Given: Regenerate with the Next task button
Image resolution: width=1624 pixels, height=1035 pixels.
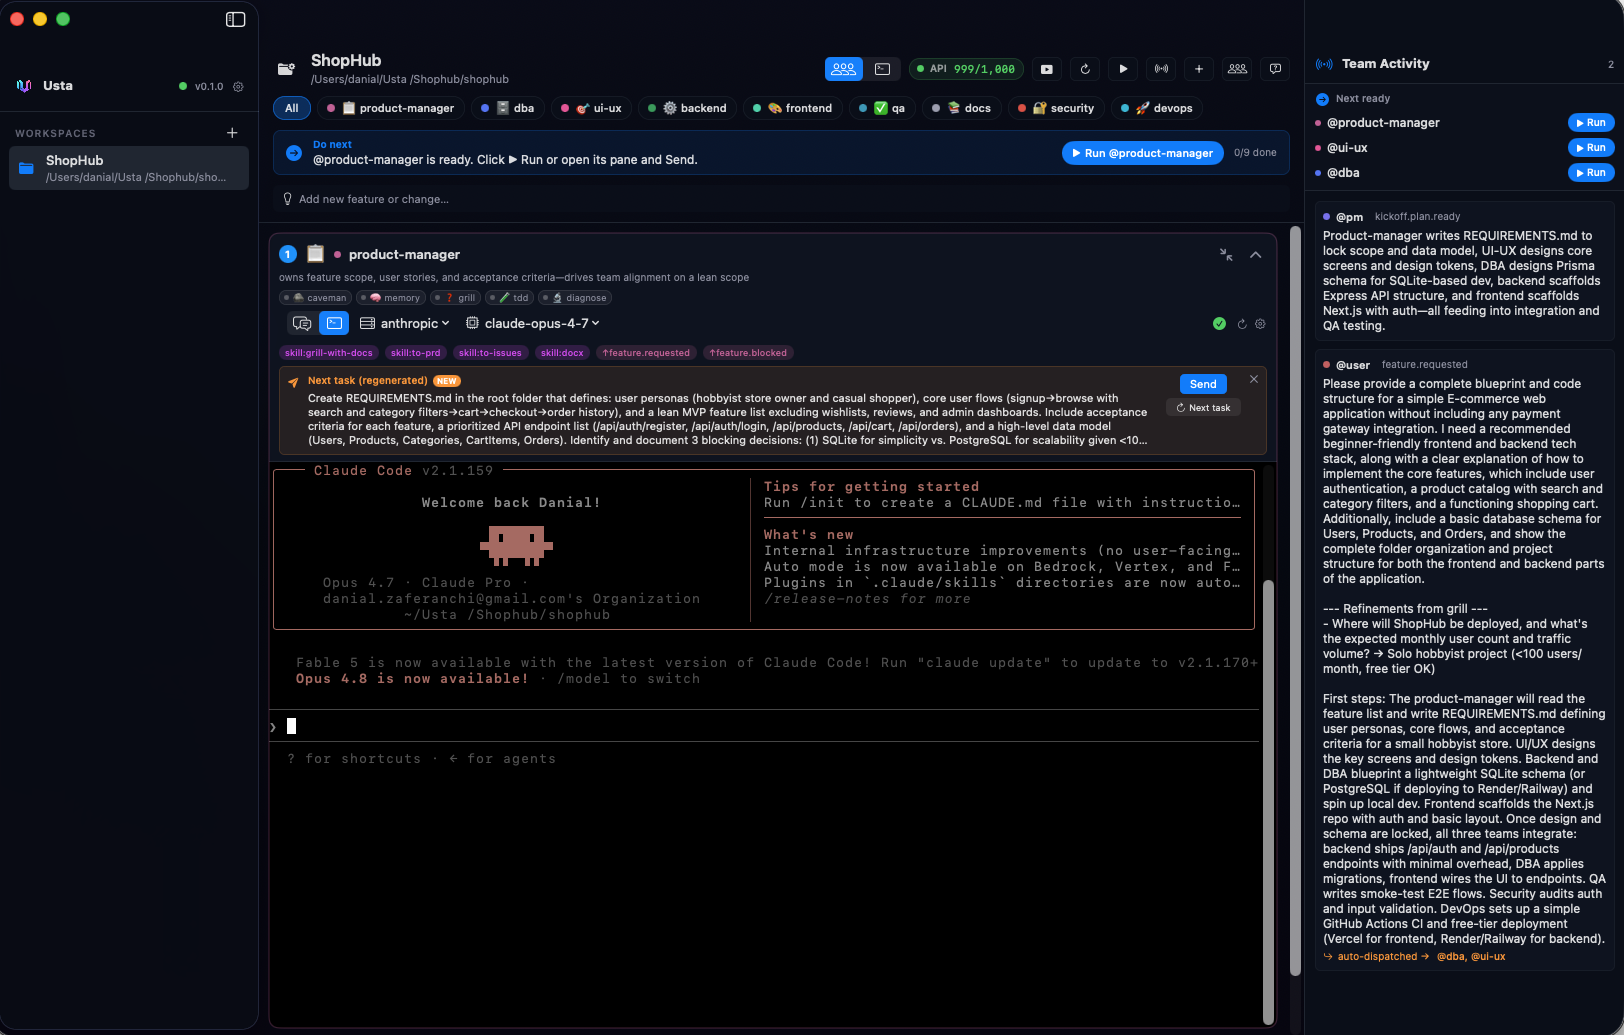Looking at the screenshot, I should point(1203,408).
